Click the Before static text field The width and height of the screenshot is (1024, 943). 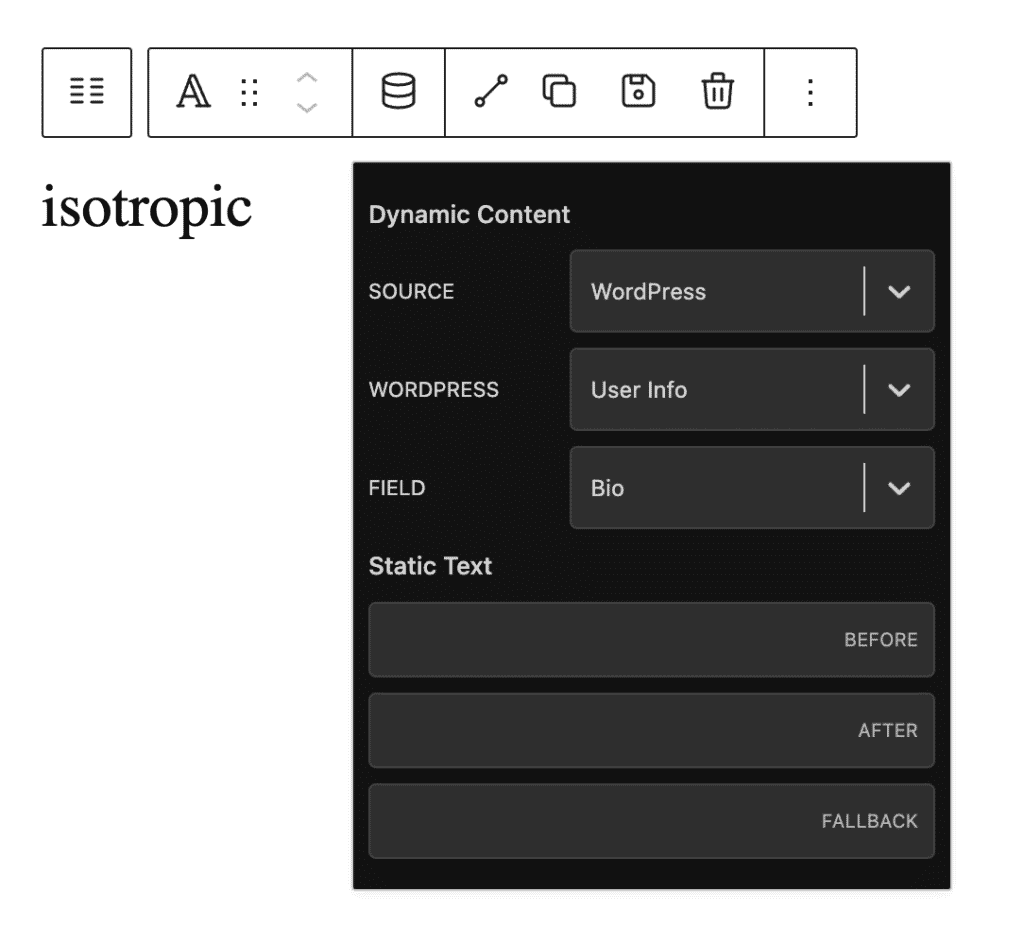coord(652,640)
